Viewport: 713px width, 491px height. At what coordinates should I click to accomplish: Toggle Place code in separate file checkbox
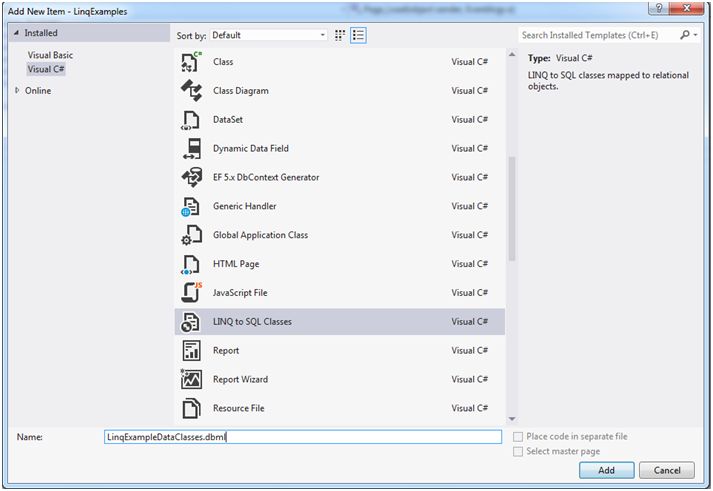pyautogui.click(x=517, y=437)
